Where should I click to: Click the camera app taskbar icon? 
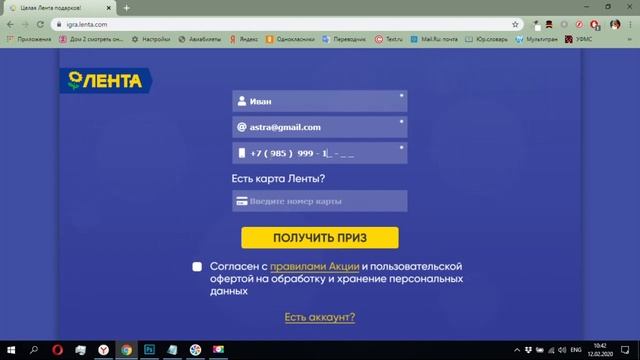tap(218, 350)
